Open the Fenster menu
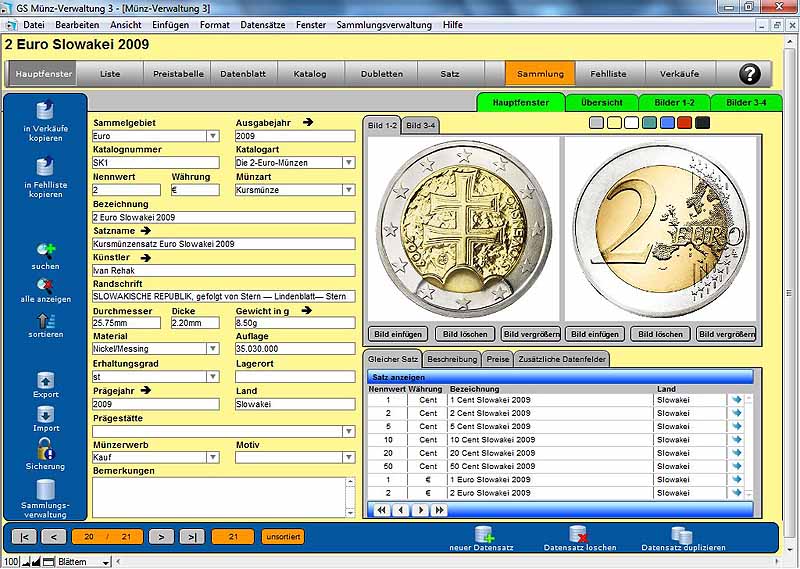Viewport: 800px width, 569px height. [x=311, y=24]
